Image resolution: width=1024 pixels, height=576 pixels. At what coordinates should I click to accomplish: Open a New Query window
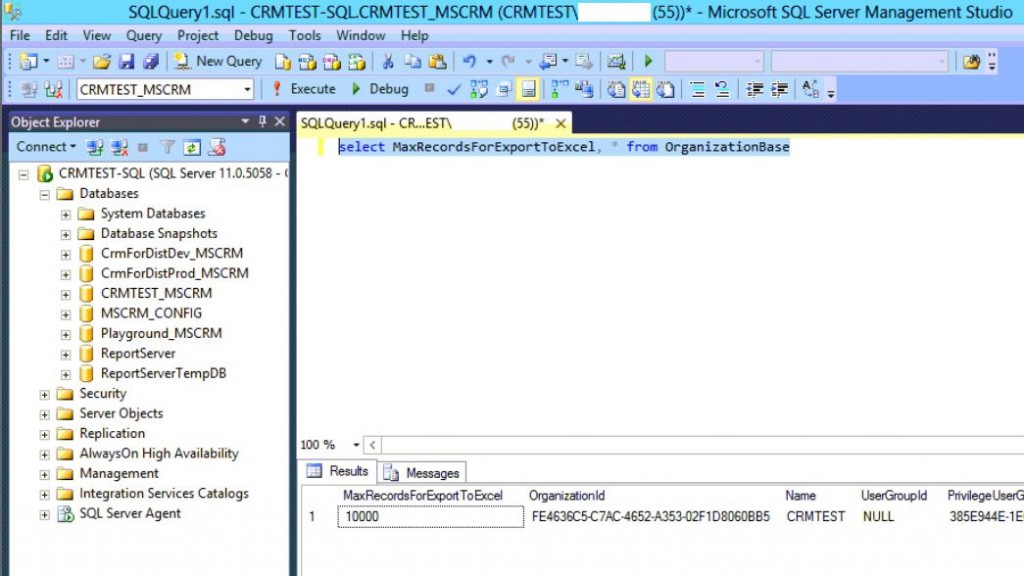pos(218,62)
